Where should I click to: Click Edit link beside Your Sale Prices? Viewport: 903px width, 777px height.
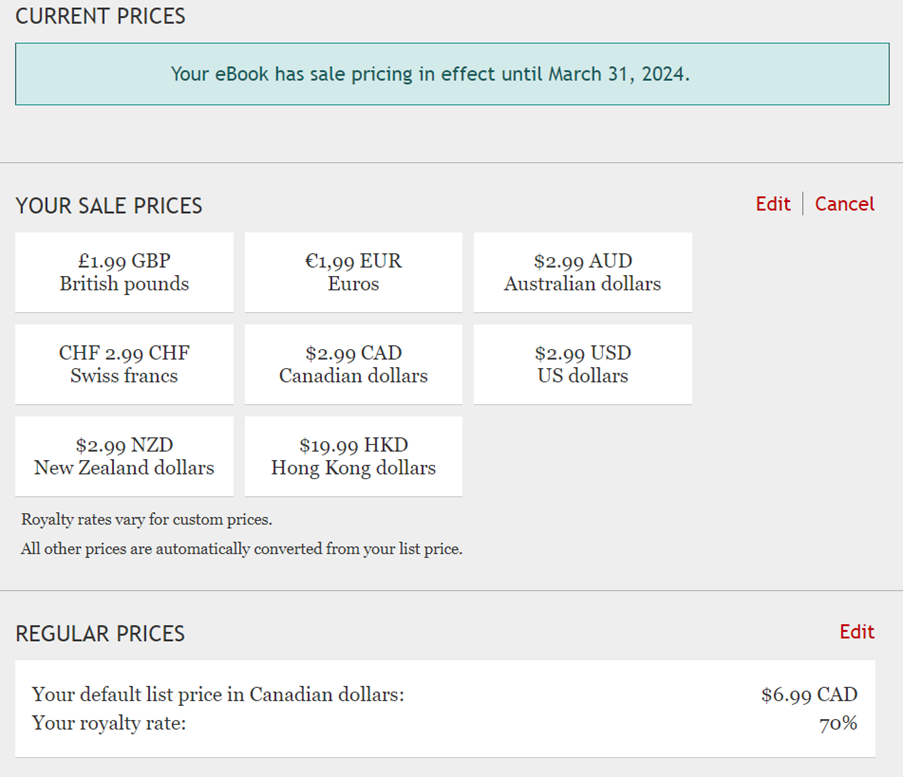(x=773, y=204)
